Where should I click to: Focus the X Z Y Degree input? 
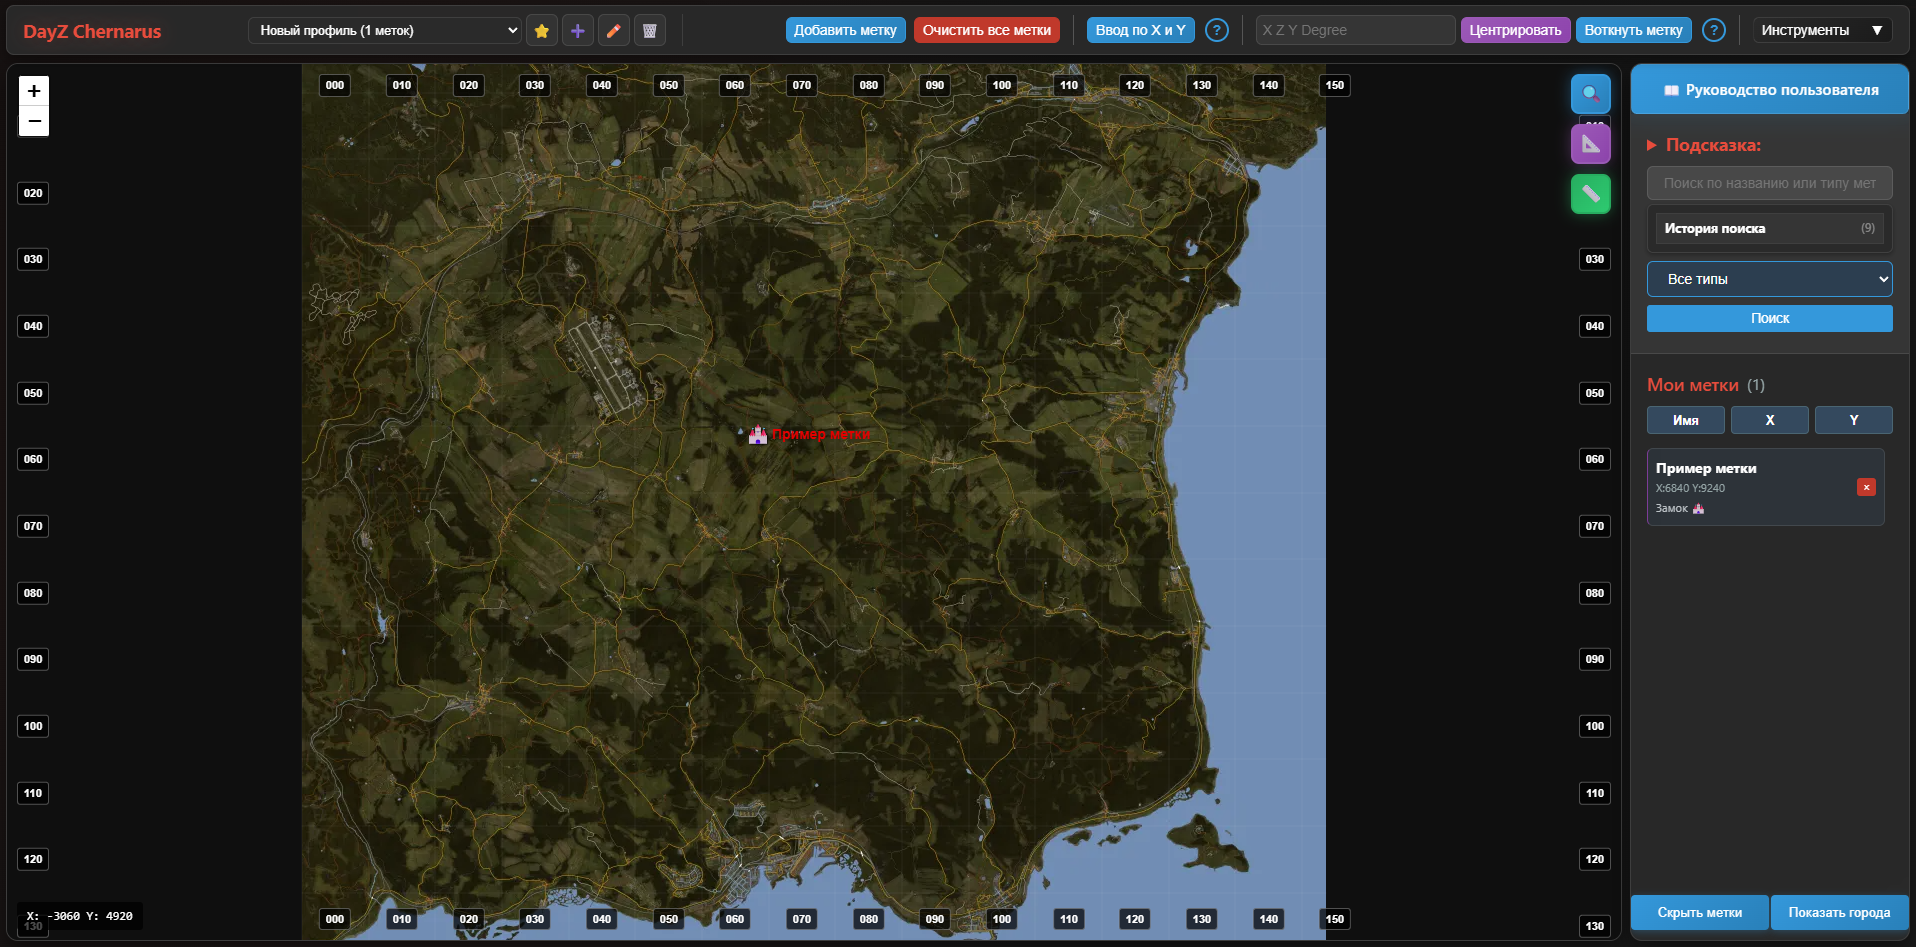click(x=1354, y=30)
